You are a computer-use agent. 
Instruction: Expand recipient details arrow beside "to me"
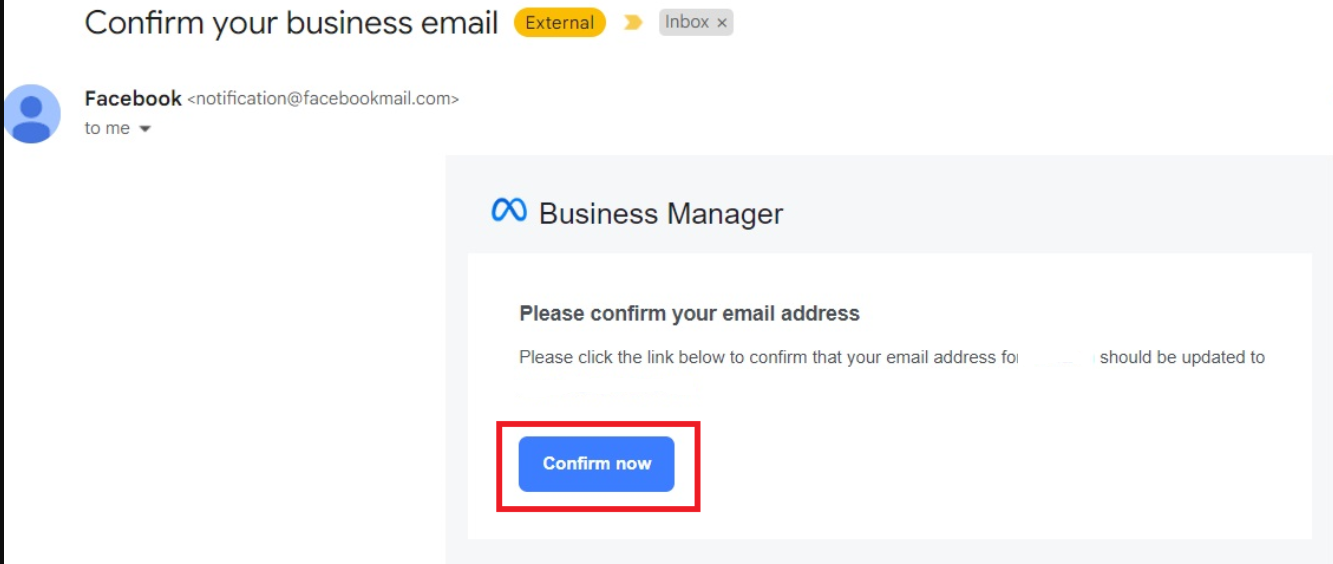[x=145, y=129]
